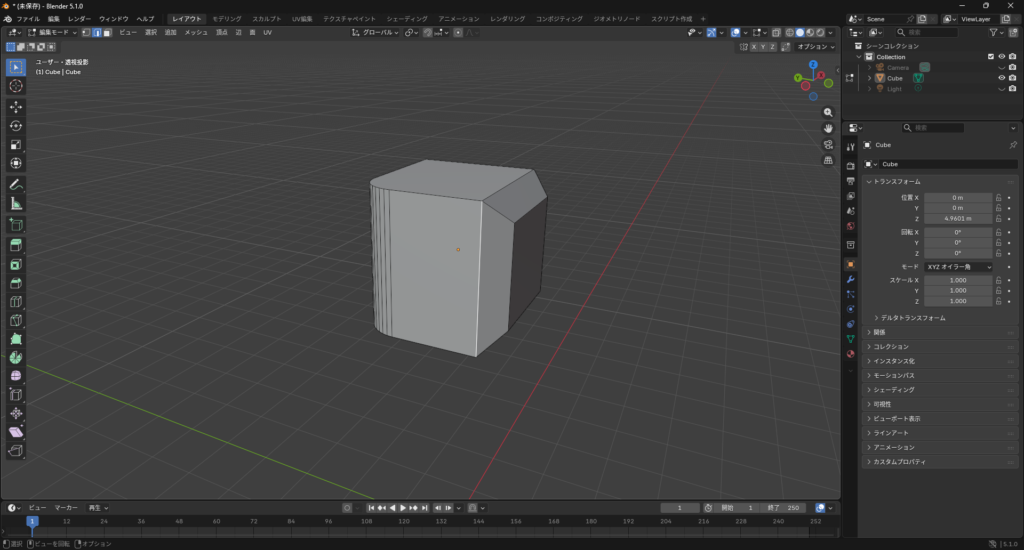Switch to wireframe viewport shading
The image size is (1024, 550).
(788, 32)
